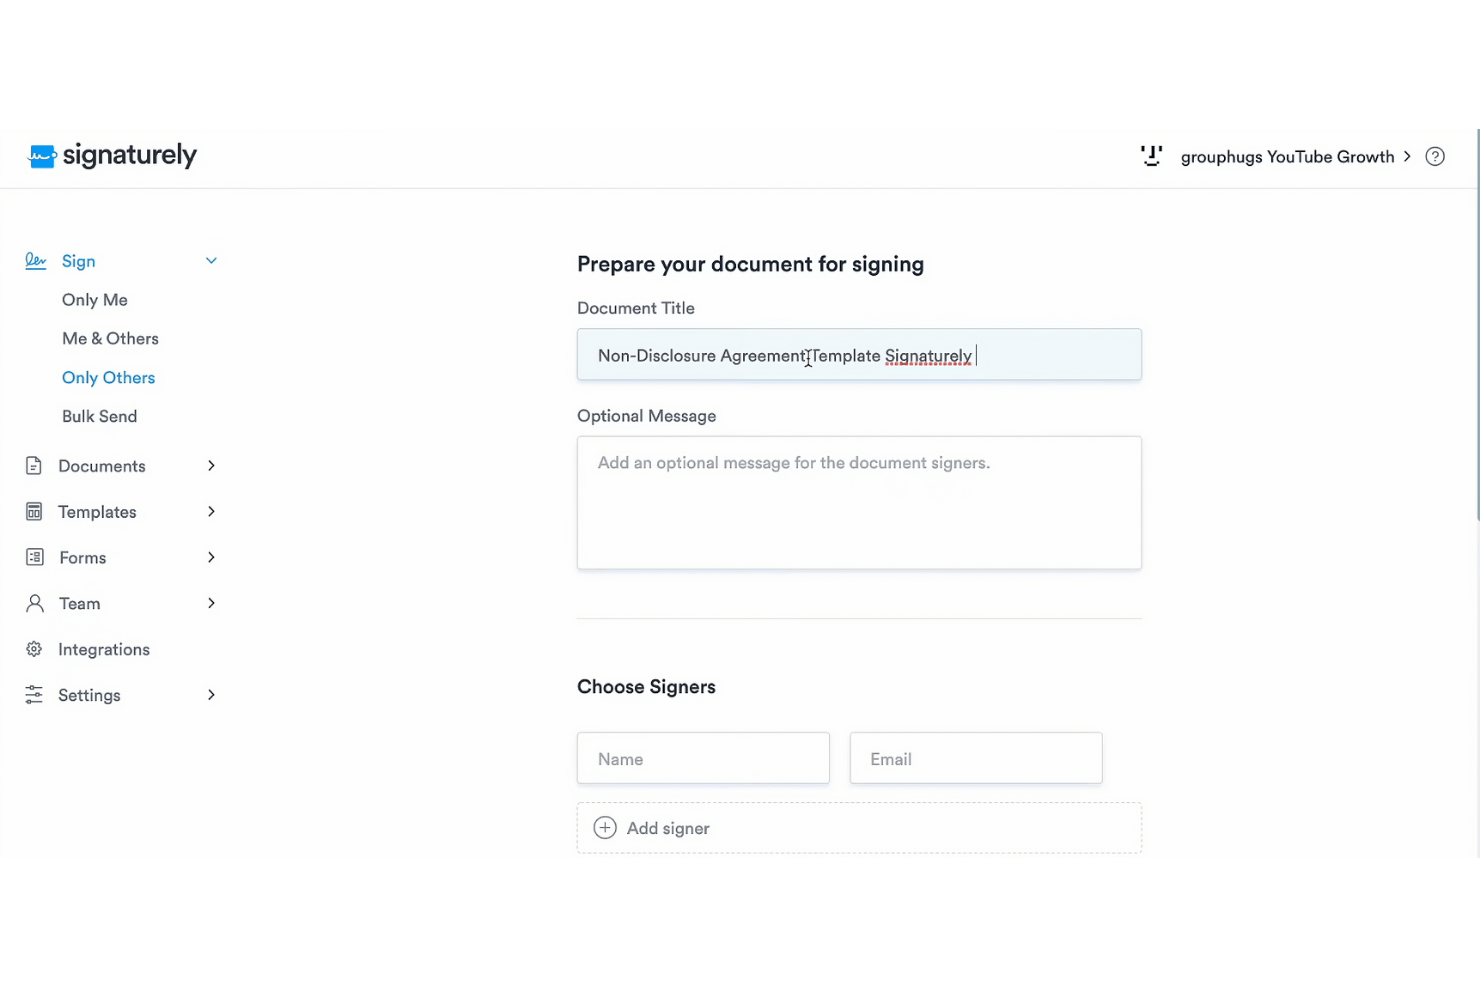
Task: Switch to Me & Others signing mode
Action: point(110,338)
